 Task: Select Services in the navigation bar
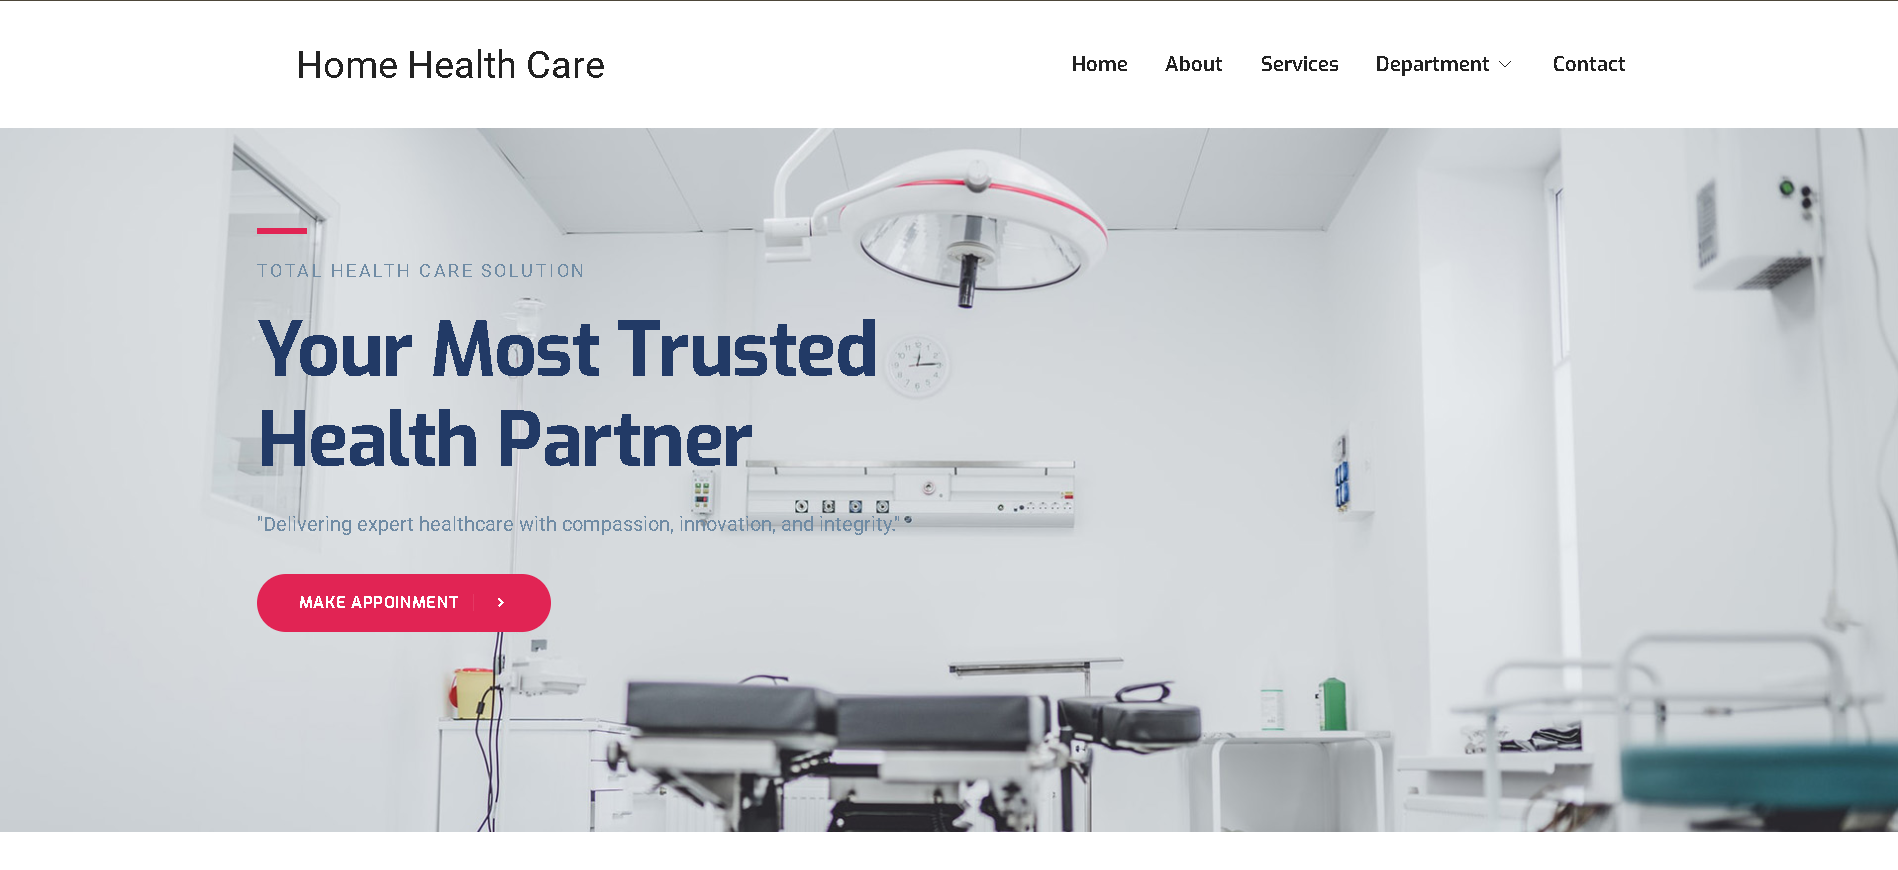tap(1299, 64)
